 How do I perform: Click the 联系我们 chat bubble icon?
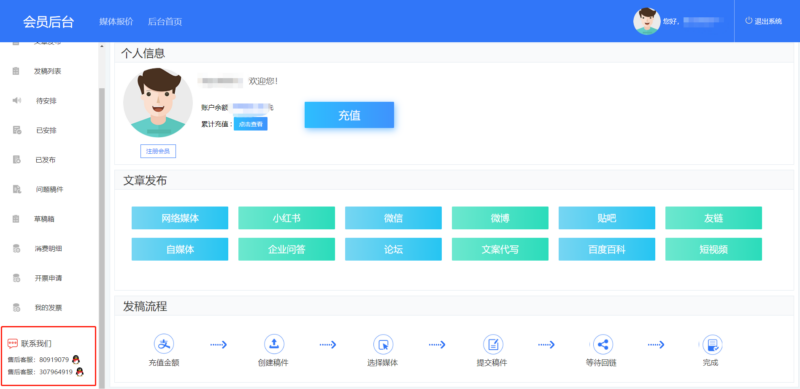click(13, 344)
